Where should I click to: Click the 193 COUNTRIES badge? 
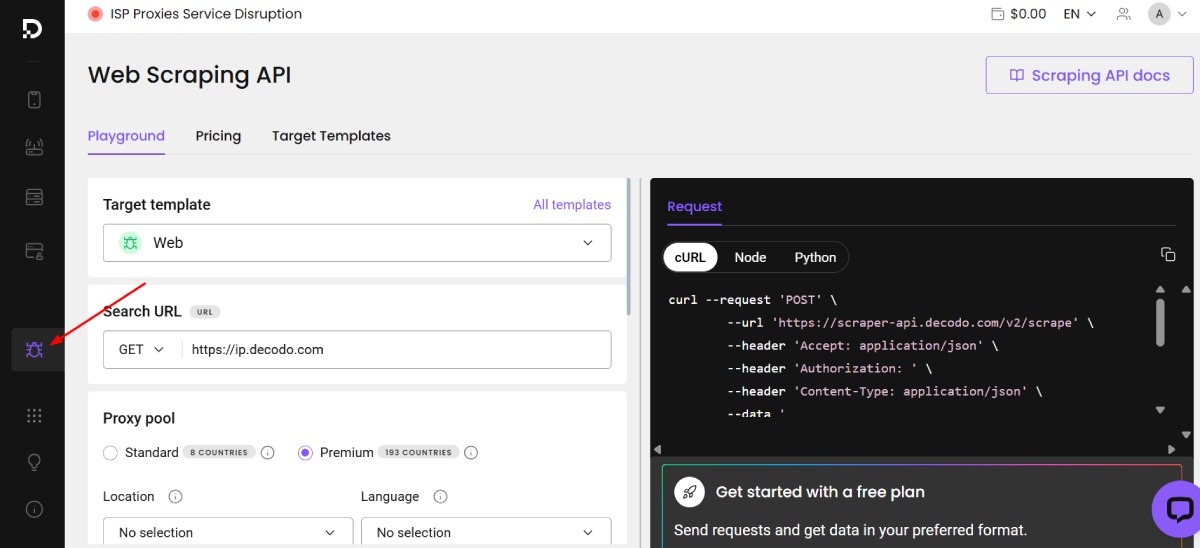click(419, 452)
